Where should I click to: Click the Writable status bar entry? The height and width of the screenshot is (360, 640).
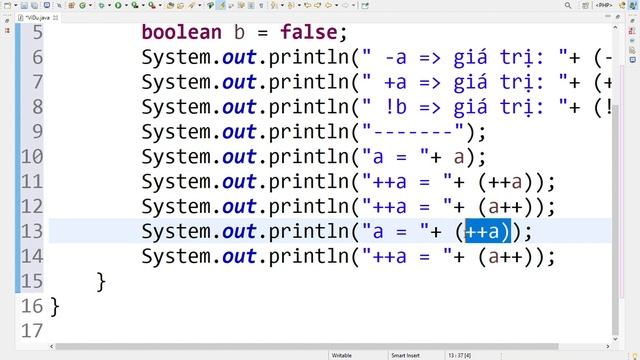(342, 356)
